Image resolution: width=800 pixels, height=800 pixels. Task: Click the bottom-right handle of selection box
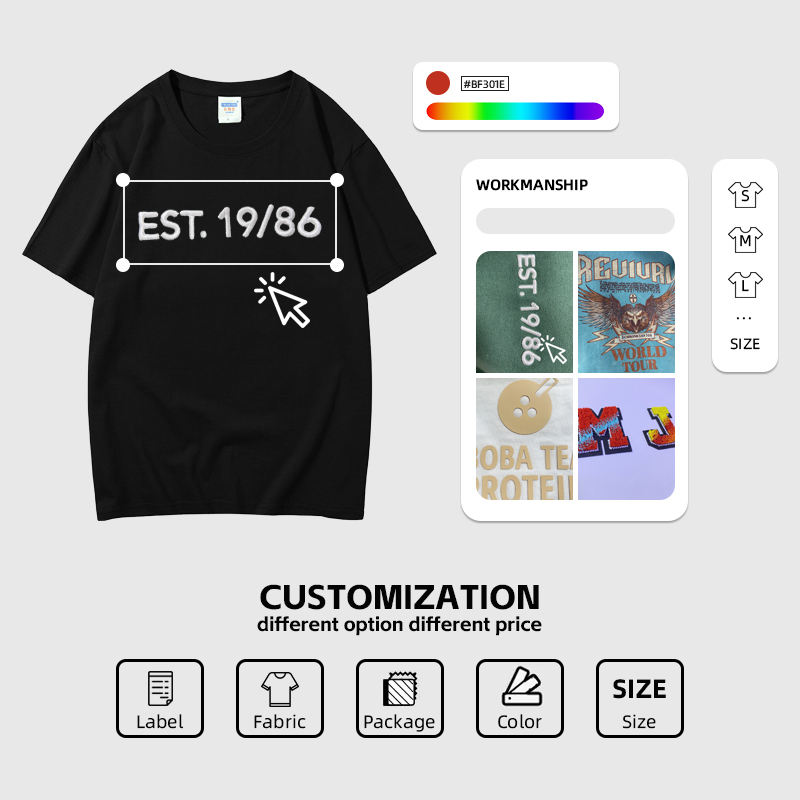click(337, 265)
